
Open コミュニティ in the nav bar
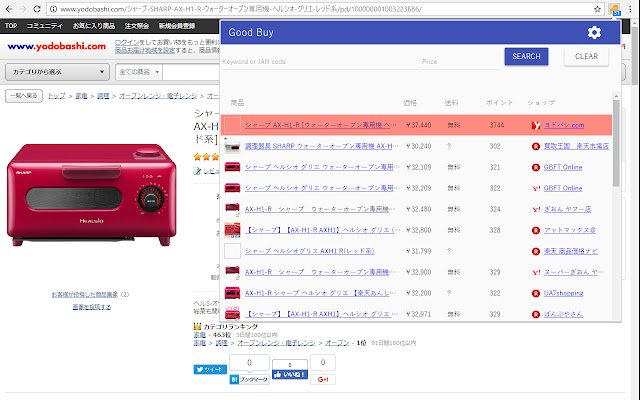(44, 26)
